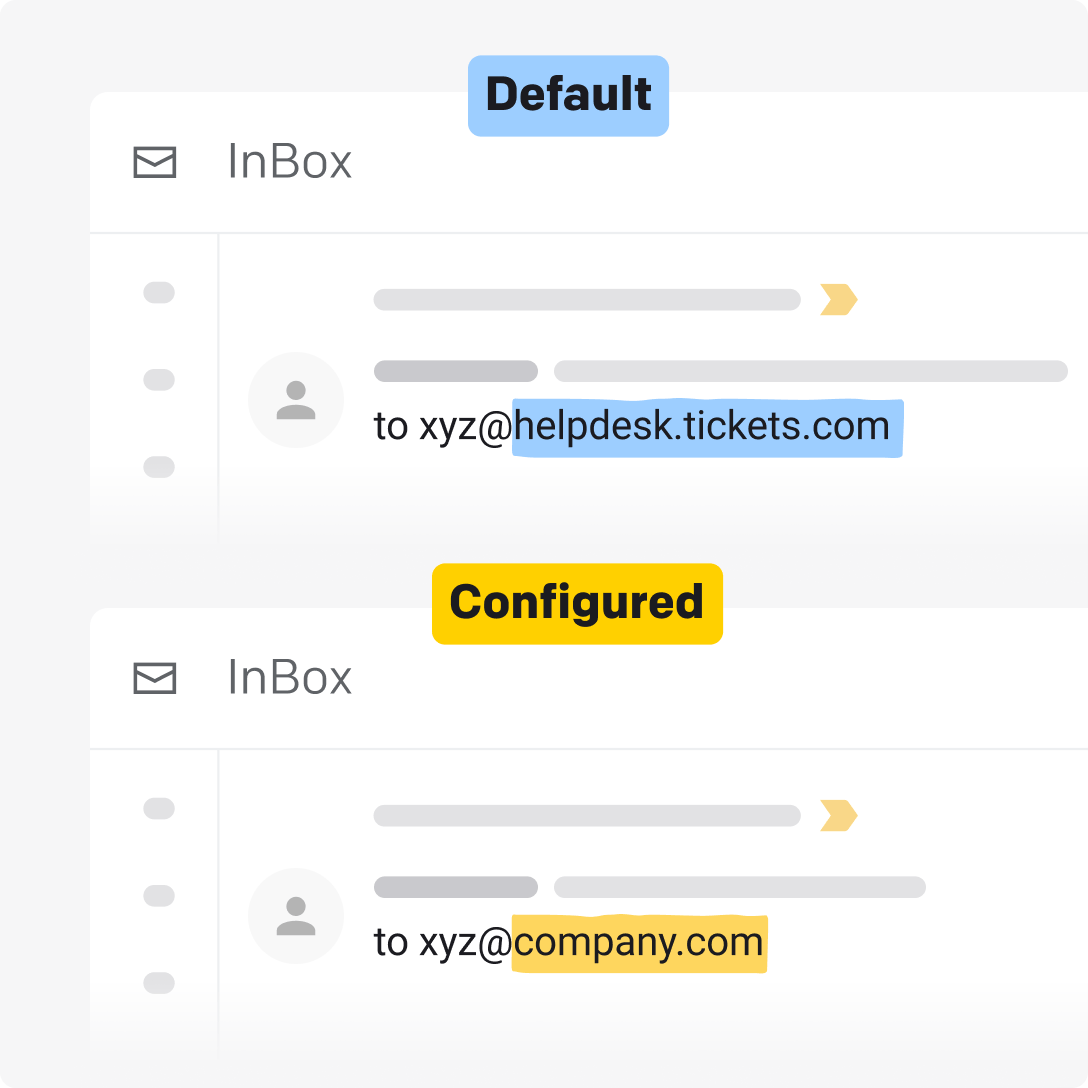Screen dimensions: 1088x1088
Task: Select the middle sidebar dot in the Configured panel
Action: (x=159, y=896)
